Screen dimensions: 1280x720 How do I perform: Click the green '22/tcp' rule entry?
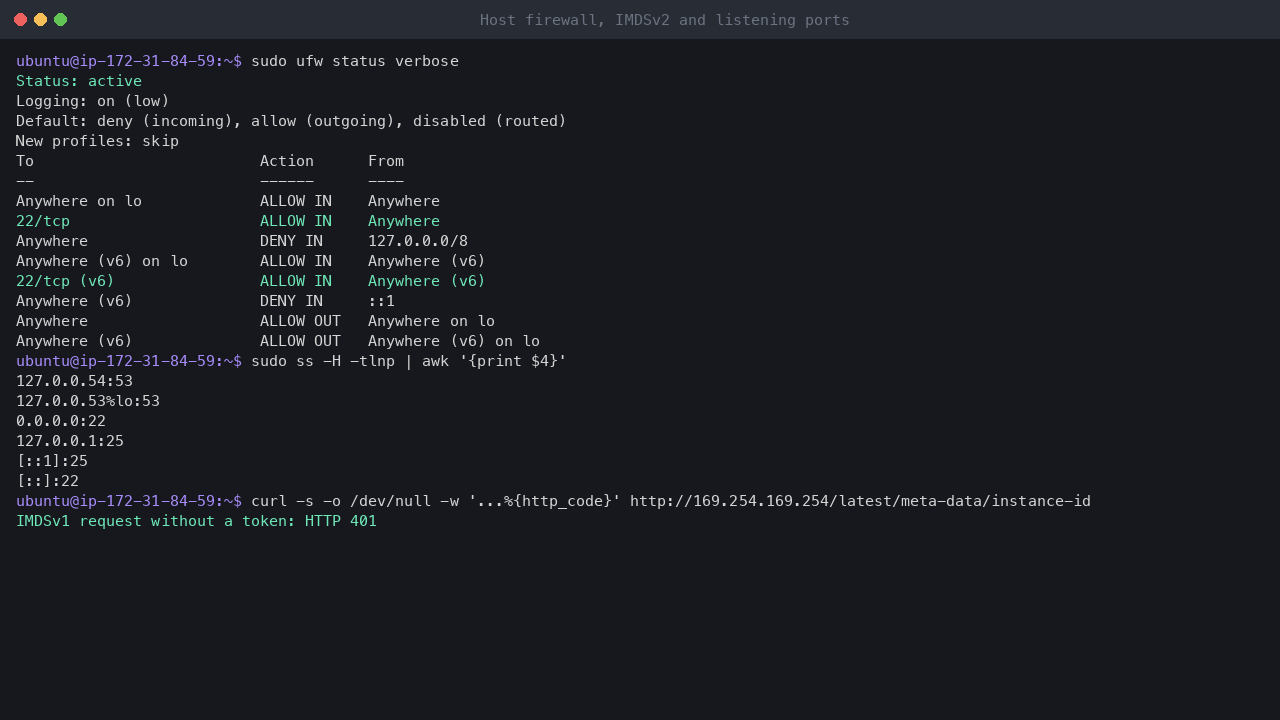pyautogui.click(x=43, y=221)
